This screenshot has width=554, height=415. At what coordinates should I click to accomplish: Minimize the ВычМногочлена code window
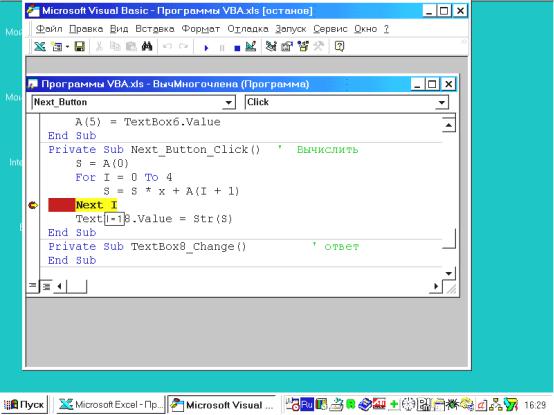pyautogui.click(x=417, y=84)
